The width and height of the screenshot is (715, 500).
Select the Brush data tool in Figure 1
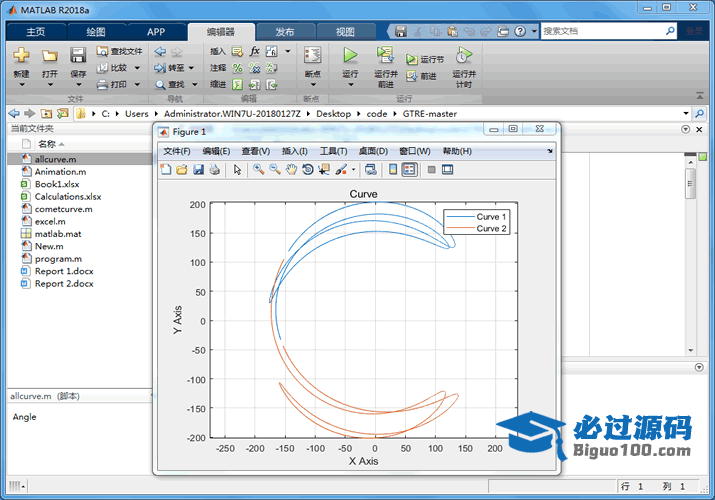click(341, 170)
